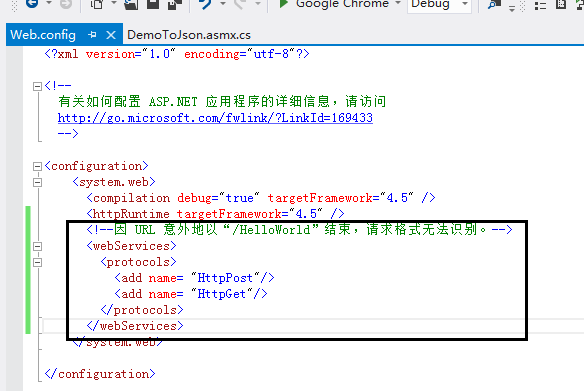Viewport: 584px width, 391px height.
Task: Collapse the XML comment block outline
Action: [x=37, y=86]
